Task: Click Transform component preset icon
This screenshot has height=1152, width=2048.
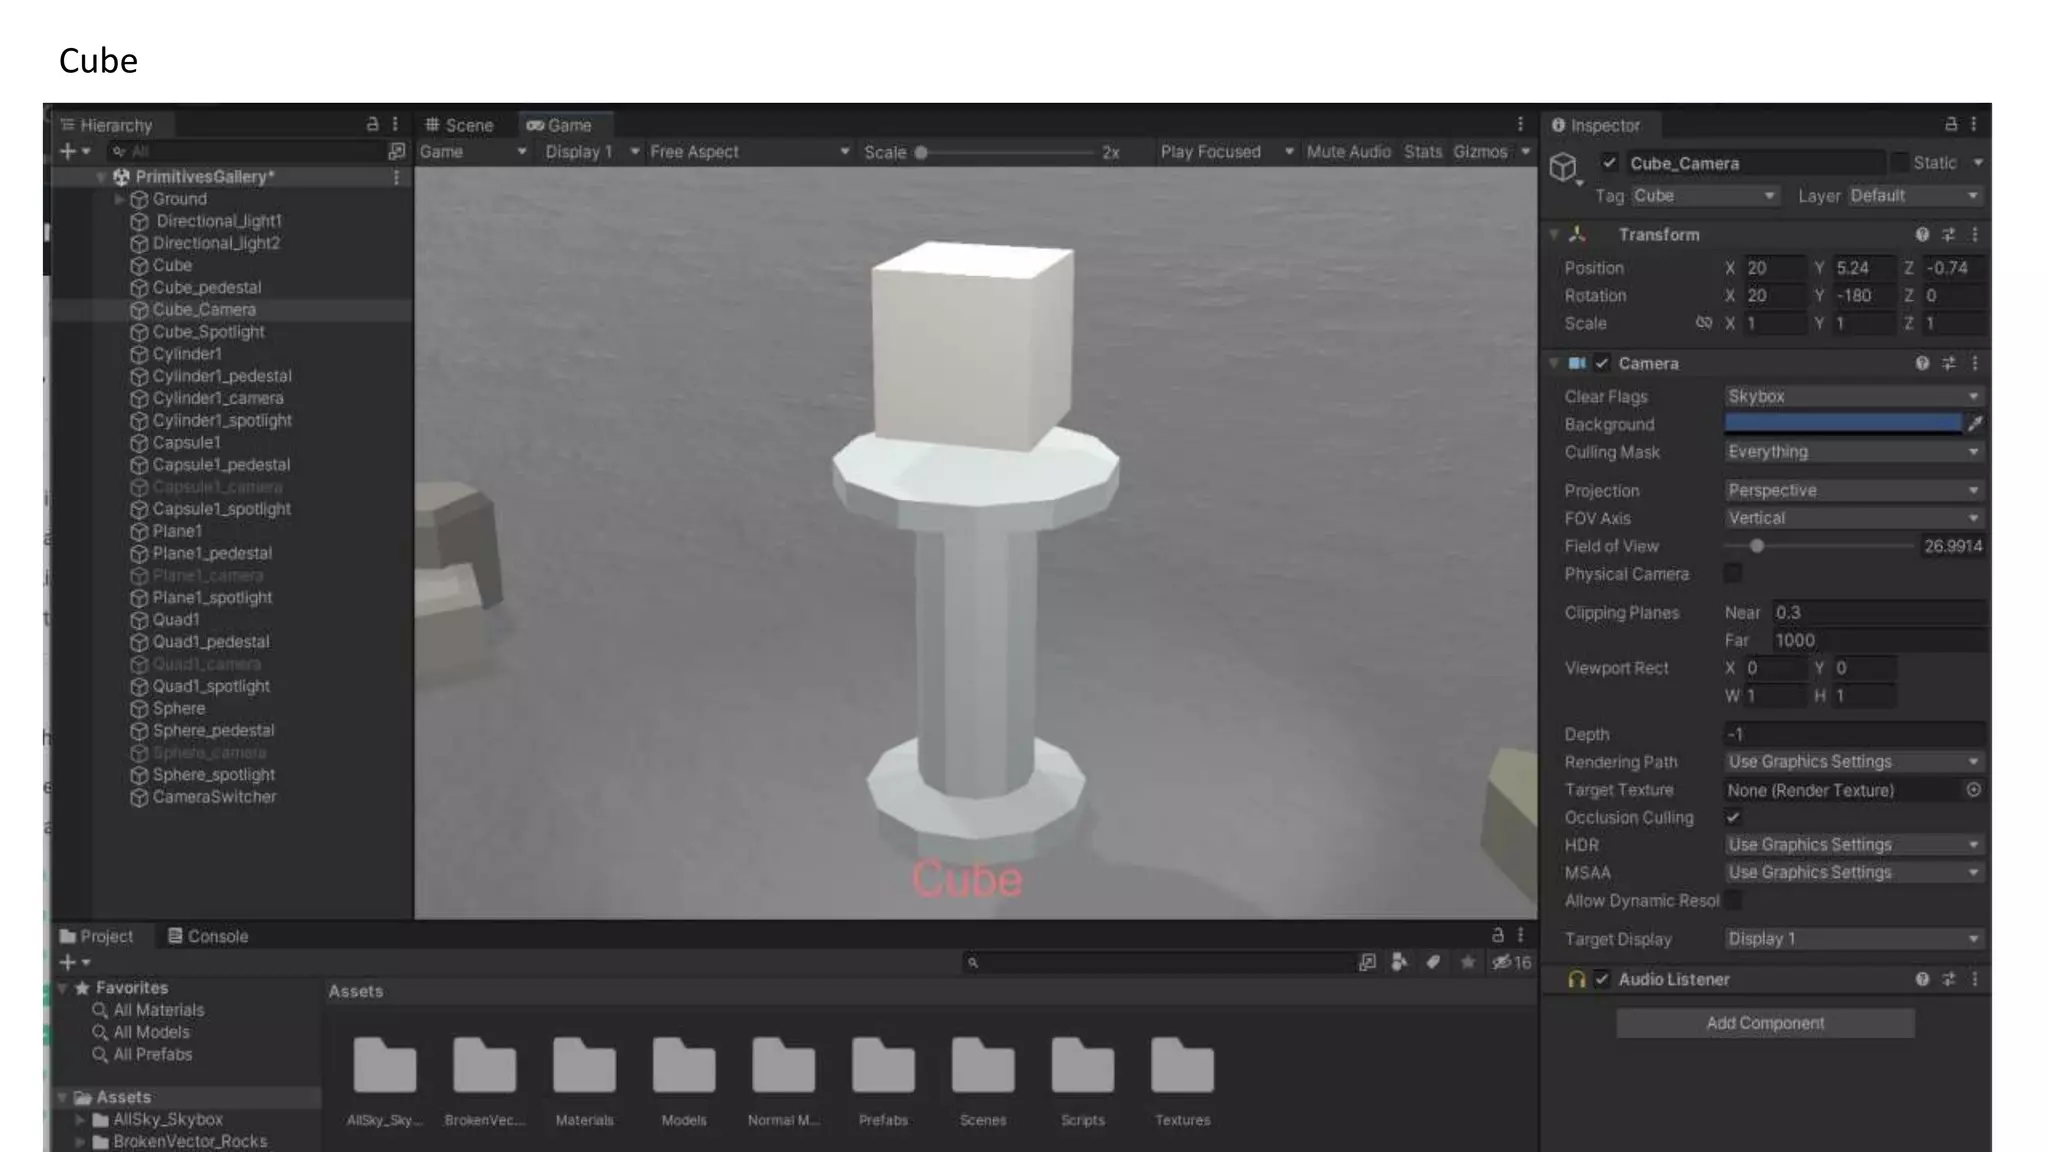Action: click(x=1948, y=234)
